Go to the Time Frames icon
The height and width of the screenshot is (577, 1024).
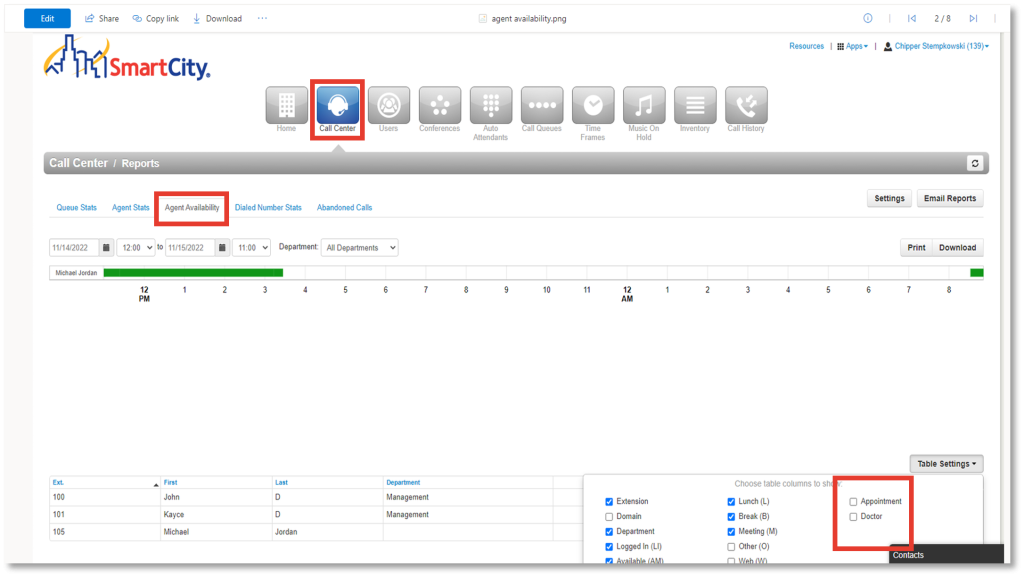pos(592,106)
